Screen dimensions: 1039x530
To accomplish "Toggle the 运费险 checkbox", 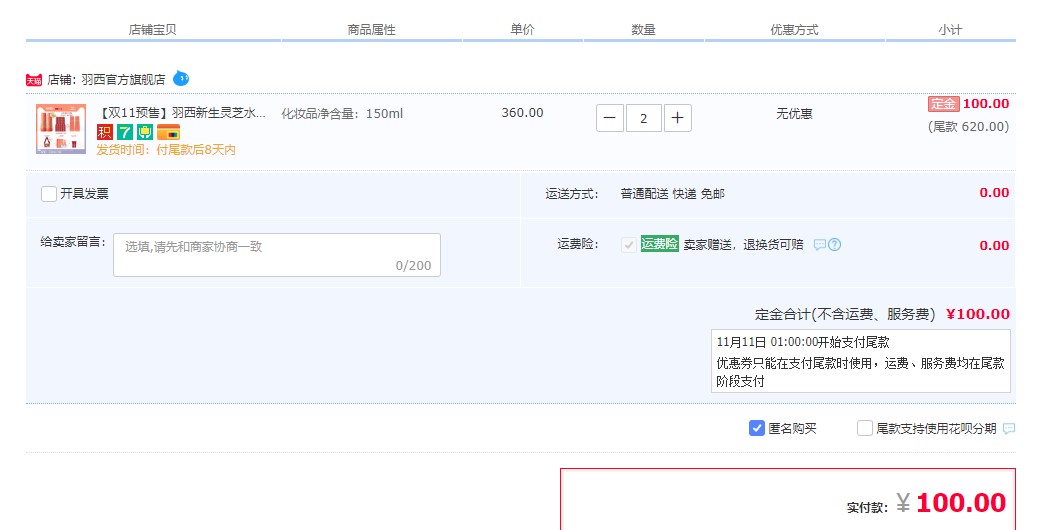I will (x=628, y=244).
